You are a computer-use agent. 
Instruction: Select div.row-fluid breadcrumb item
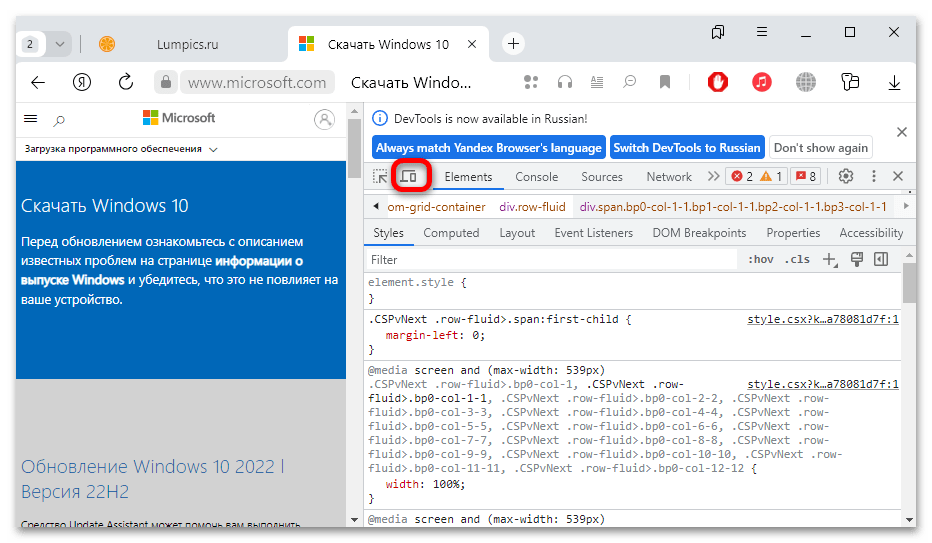532,207
